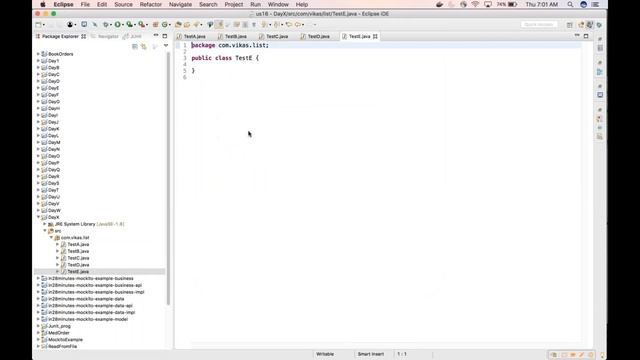Expand the JRE System Library node
The width and height of the screenshot is (640, 360).
pos(45,224)
